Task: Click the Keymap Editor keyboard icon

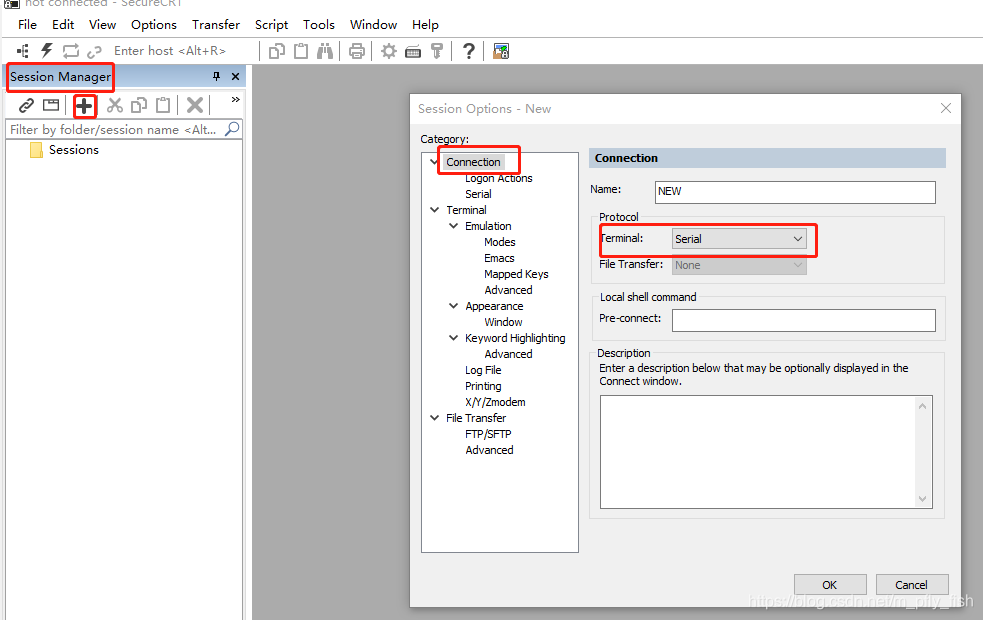Action: click(x=413, y=51)
